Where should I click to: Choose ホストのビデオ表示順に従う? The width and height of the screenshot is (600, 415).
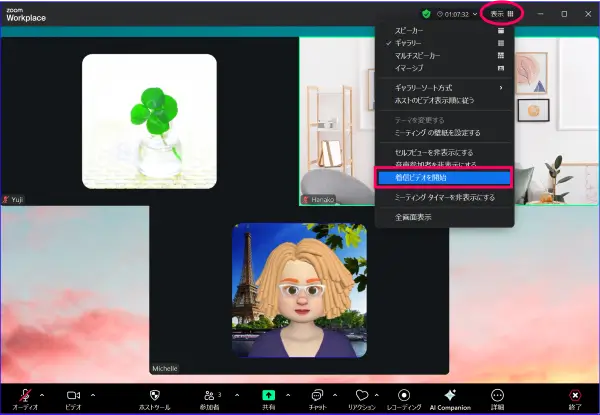[x=445, y=100]
